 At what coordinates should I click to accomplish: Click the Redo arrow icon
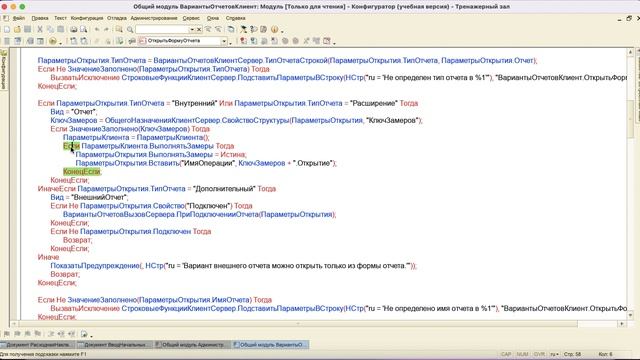[107, 29]
